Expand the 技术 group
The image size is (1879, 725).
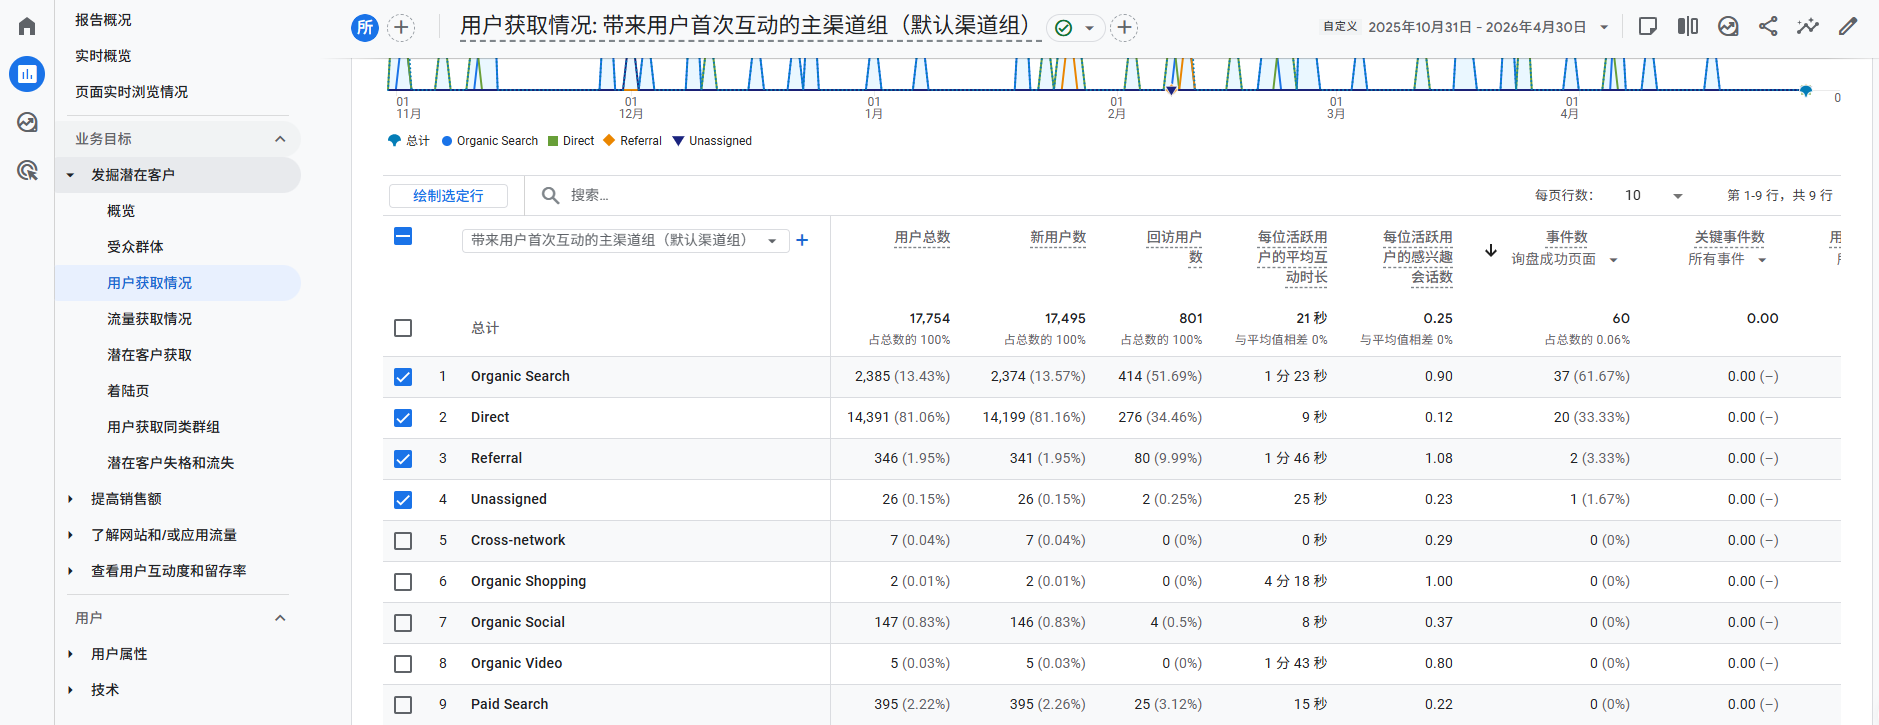click(70, 690)
